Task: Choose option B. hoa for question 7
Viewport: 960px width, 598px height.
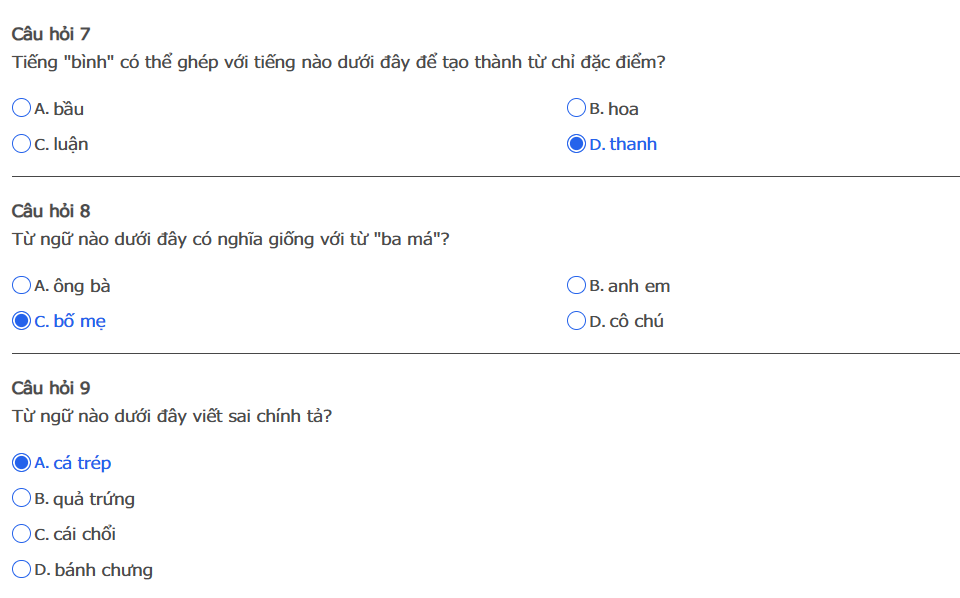Action: pyautogui.click(x=576, y=108)
